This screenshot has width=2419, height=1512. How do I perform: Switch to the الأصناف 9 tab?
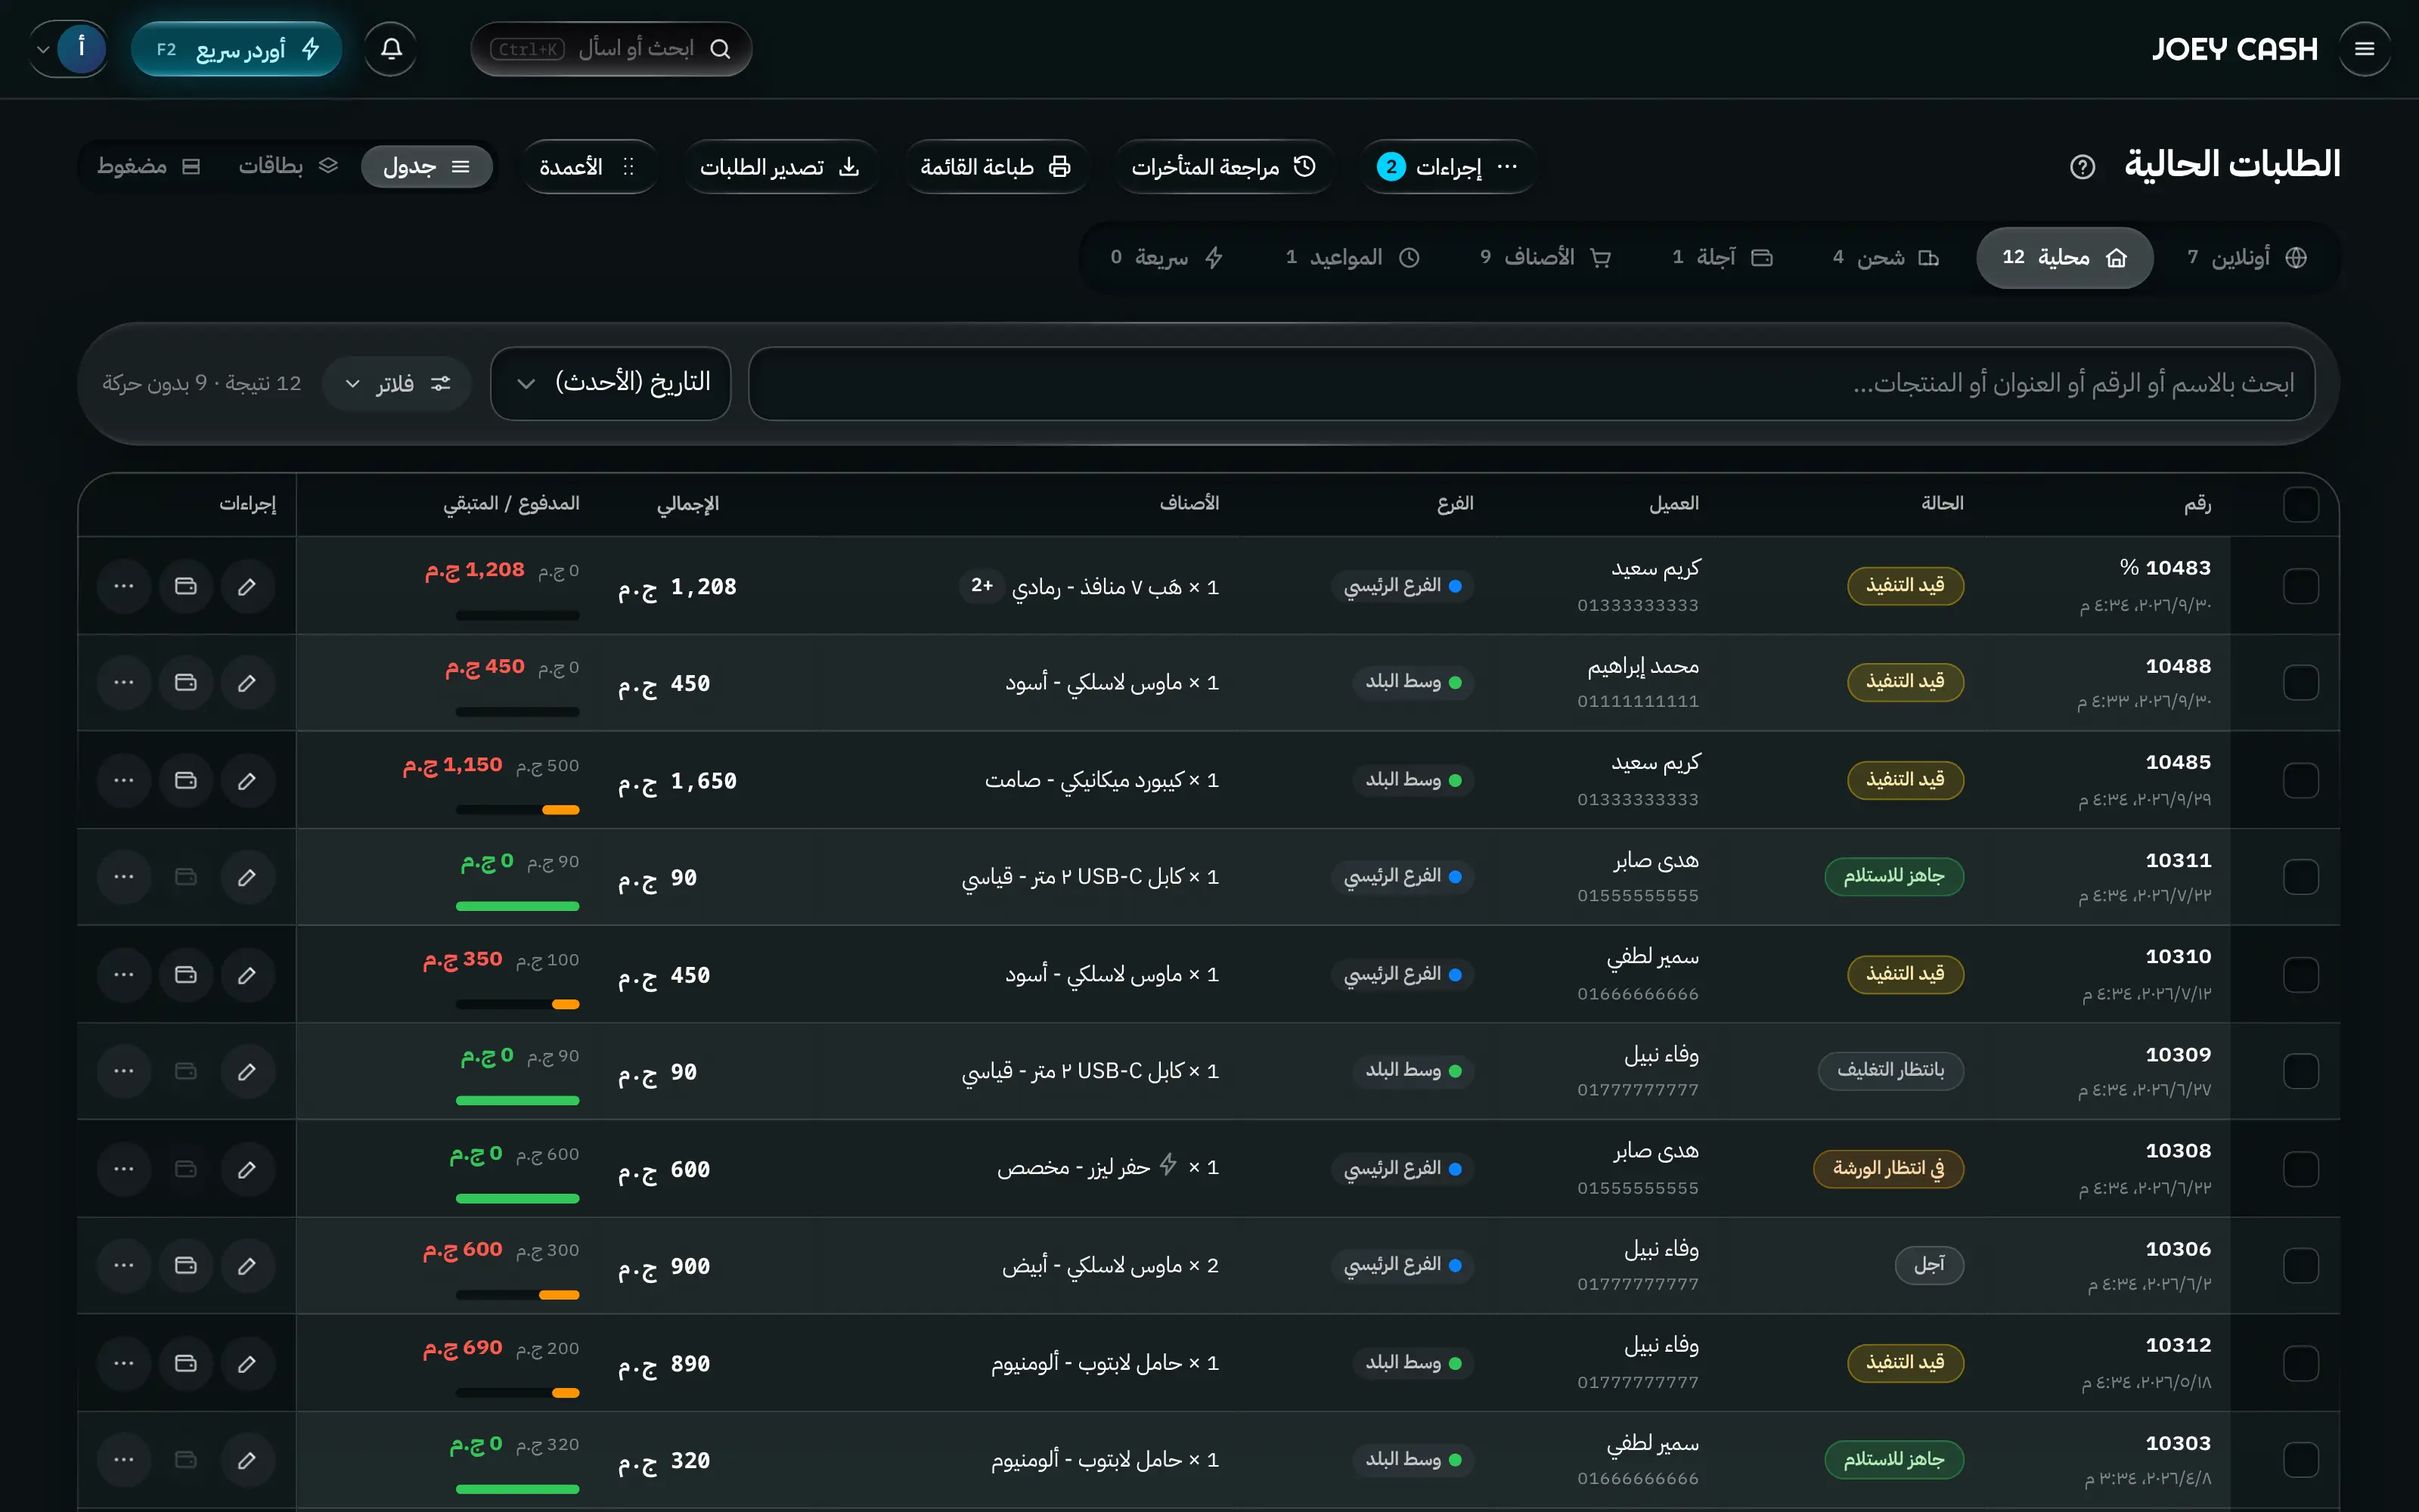click(x=1545, y=258)
